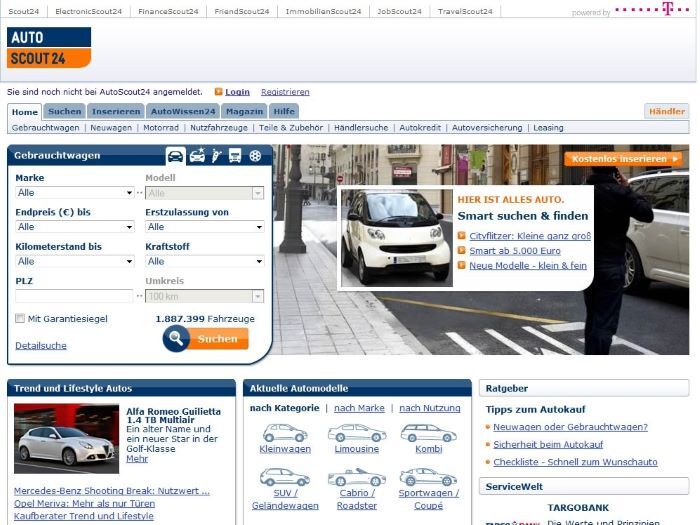Click the Registrieren link
The image size is (700, 525).
click(x=285, y=92)
